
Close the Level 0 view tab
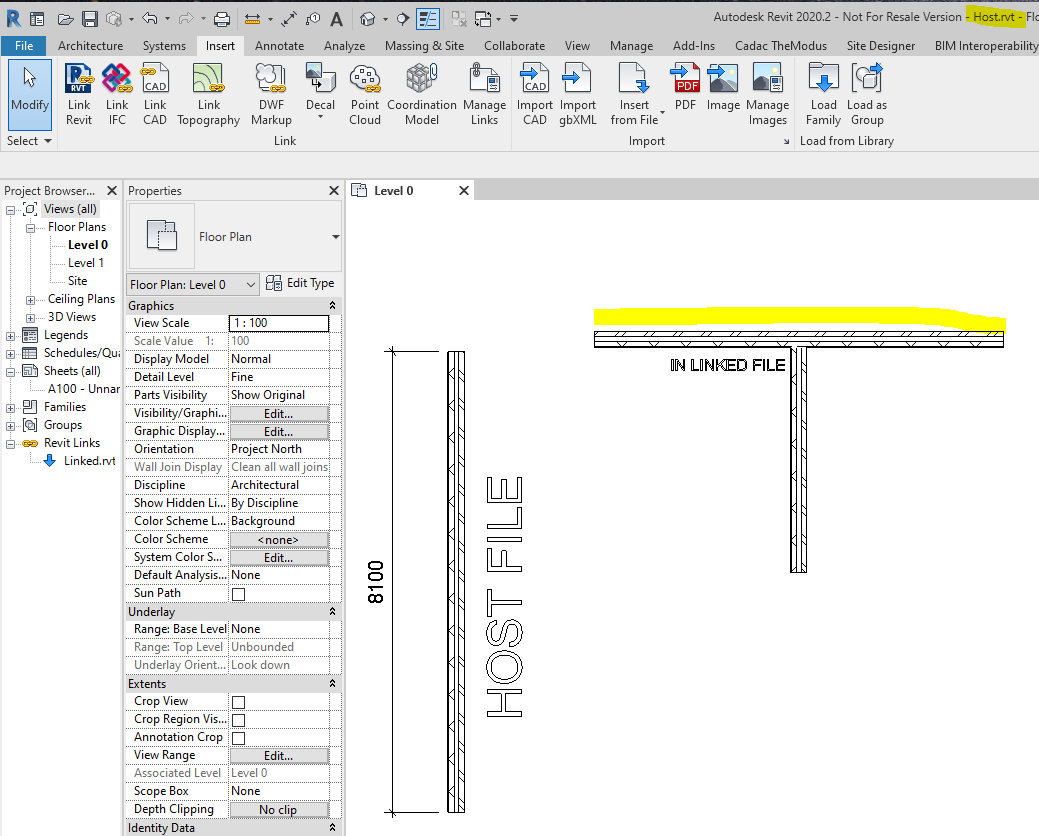(464, 191)
